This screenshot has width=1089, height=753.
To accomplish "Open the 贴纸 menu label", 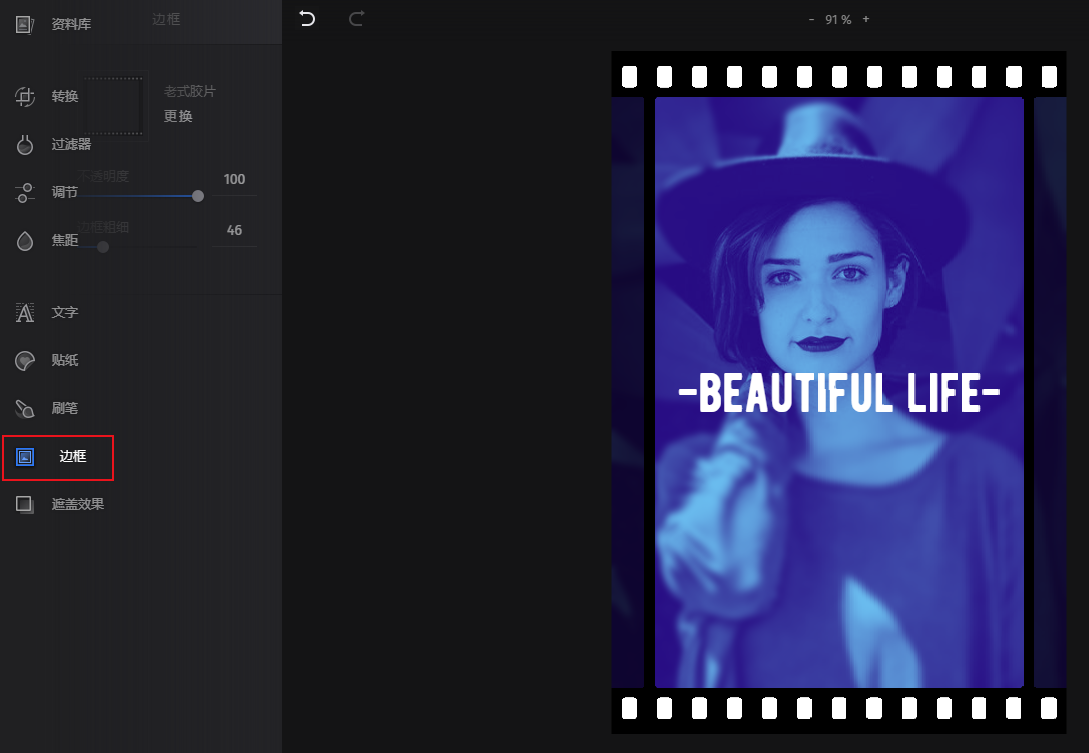I will pos(65,360).
